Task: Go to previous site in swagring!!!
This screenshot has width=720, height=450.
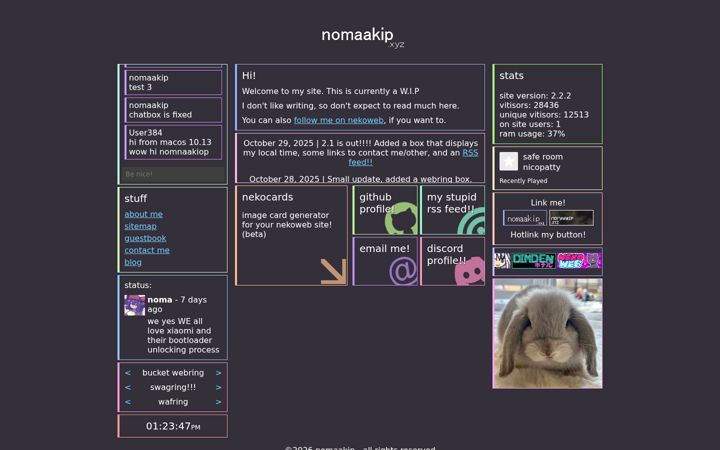Action: point(128,388)
